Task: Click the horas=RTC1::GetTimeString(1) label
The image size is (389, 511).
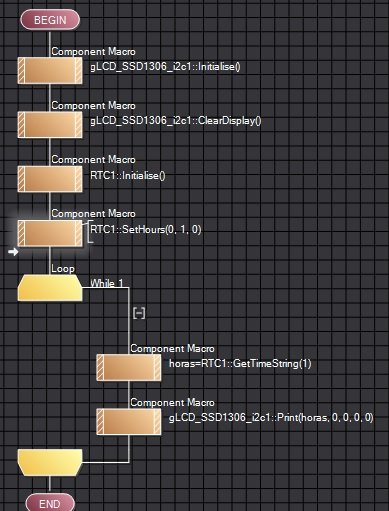Action: (x=240, y=363)
